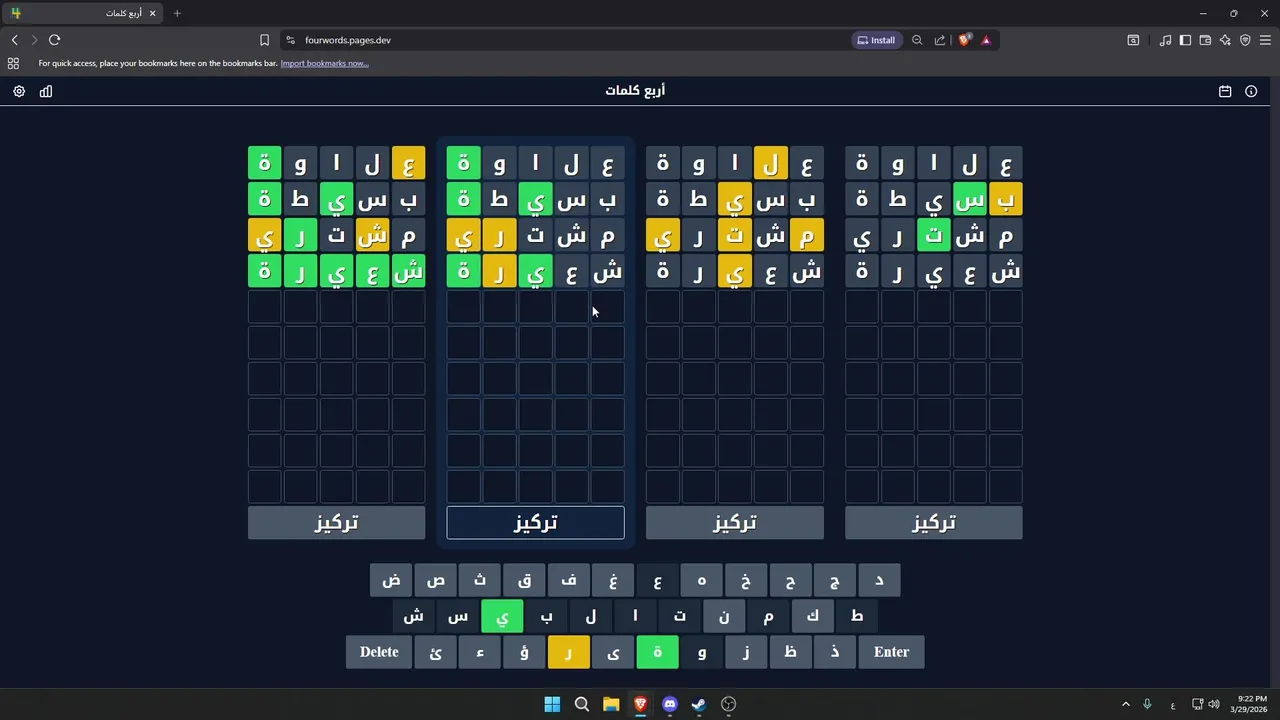Expand hidden system tray icons chevron
Image resolution: width=1280 pixels, height=720 pixels.
(x=1125, y=704)
